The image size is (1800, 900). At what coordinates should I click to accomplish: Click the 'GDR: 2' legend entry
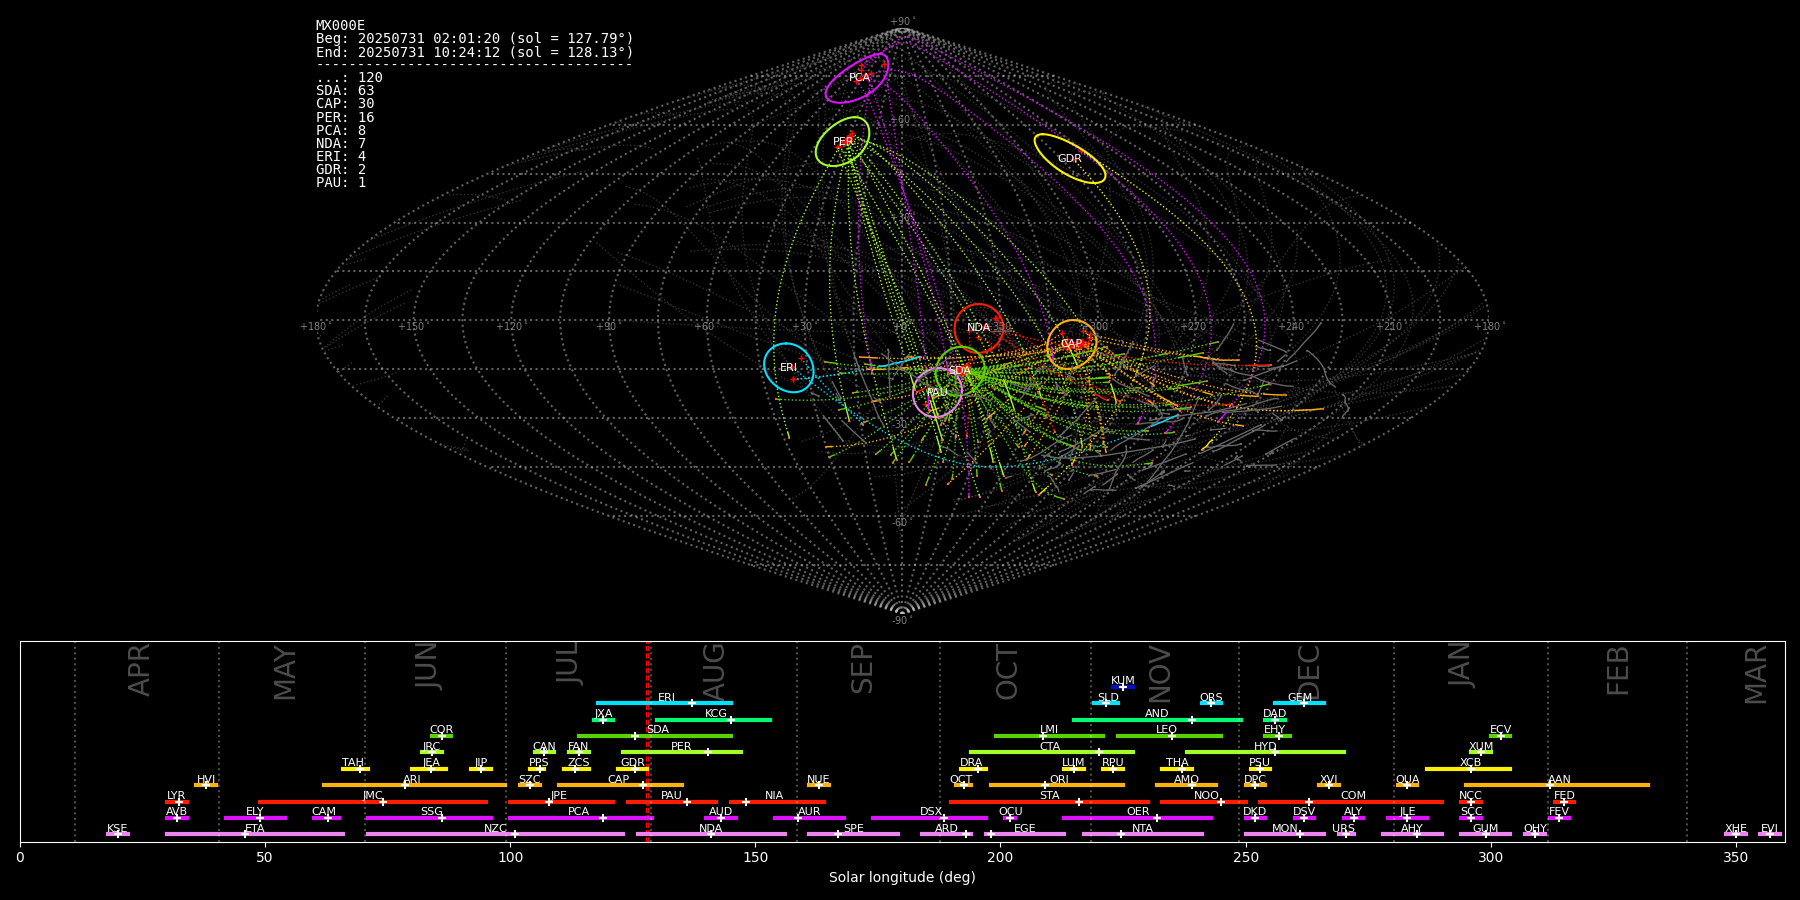[341, 169]
